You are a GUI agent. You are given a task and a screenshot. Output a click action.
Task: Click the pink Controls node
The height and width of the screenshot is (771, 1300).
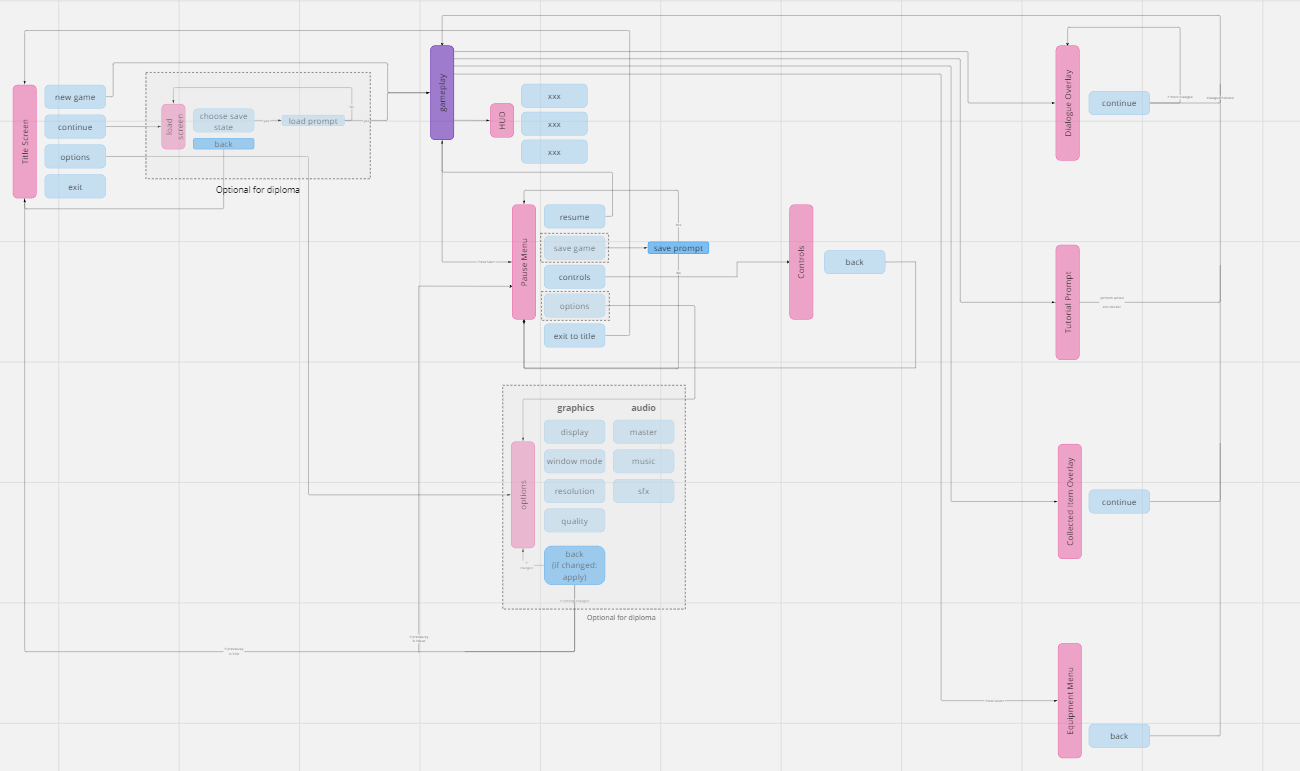click(x=801, y=262)
